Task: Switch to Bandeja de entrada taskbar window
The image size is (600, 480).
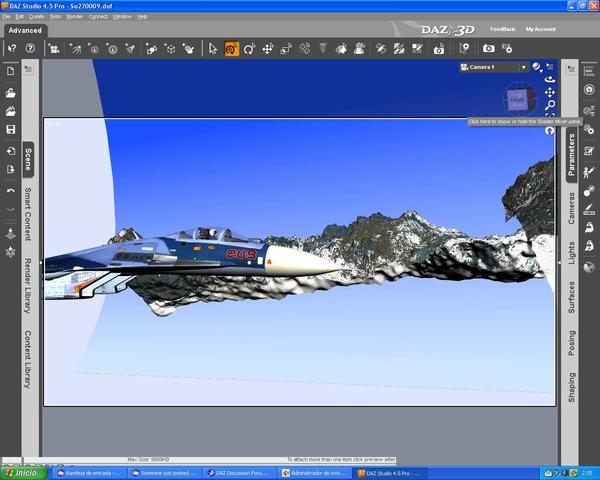Action: pyautogui.click(x=88, y=473)
